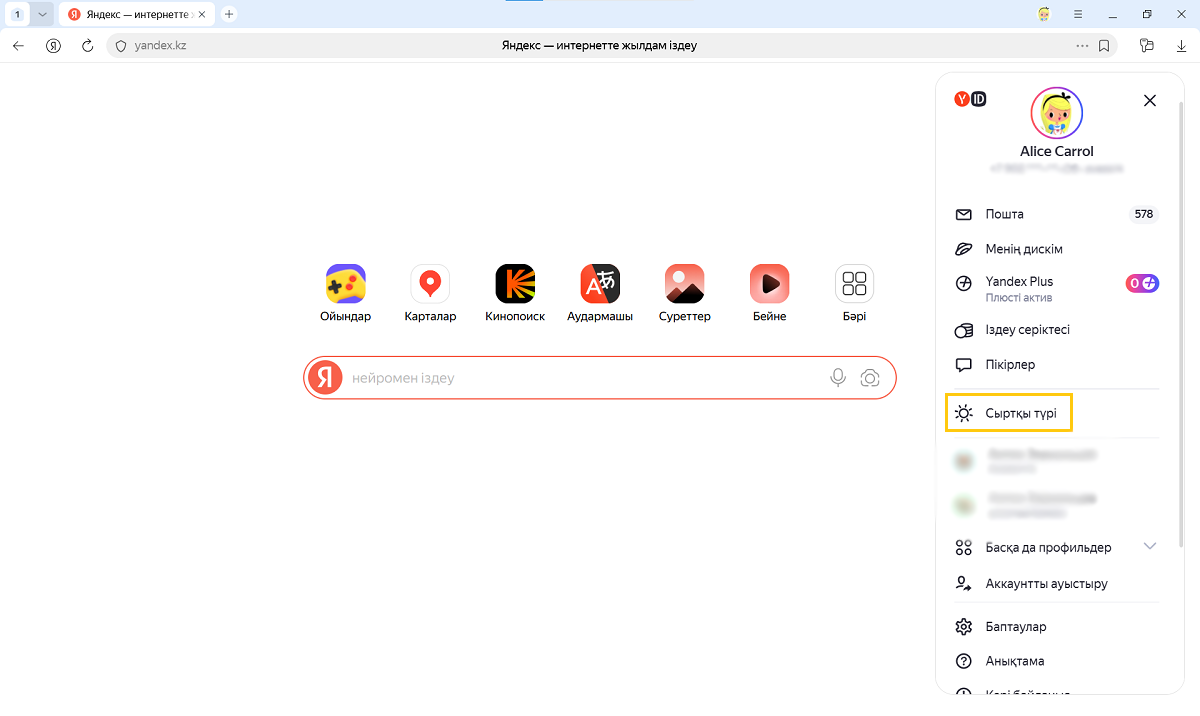Screen dimensions: 1200x716
Task: Close the account panel
Action: pyautogui.click(x=1150, y=100)
